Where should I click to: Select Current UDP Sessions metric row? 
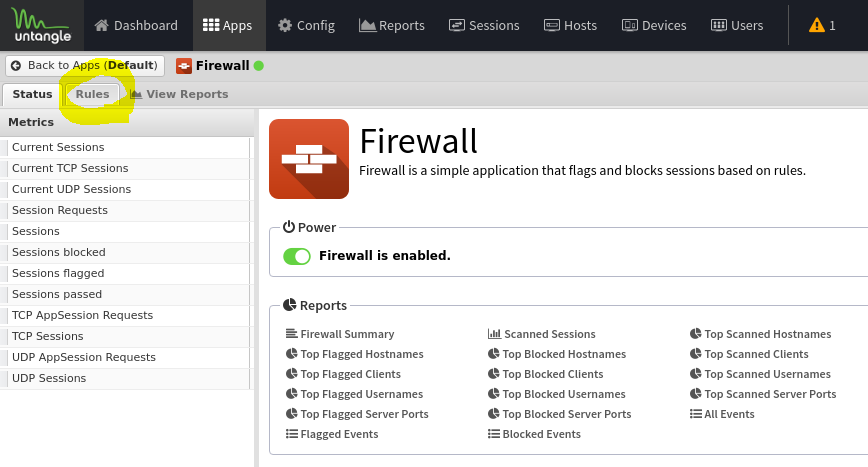(x=126, y=189)
